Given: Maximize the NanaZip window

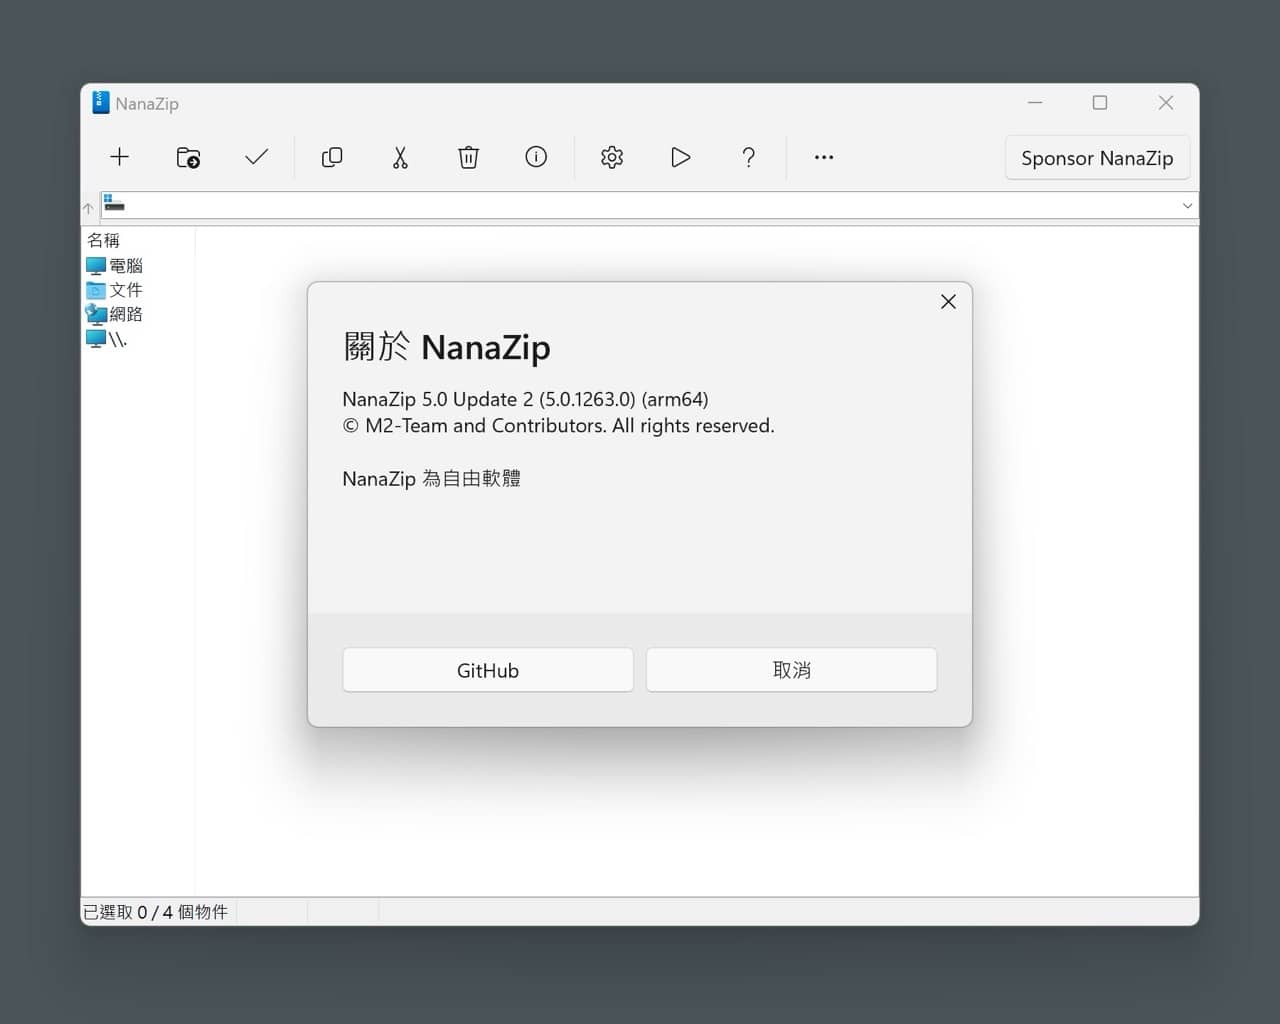Looking at the screenshot, I should point(1100,102).
